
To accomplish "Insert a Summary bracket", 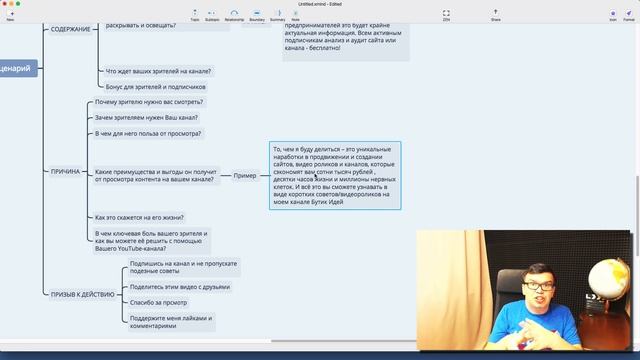I will 278,16.
